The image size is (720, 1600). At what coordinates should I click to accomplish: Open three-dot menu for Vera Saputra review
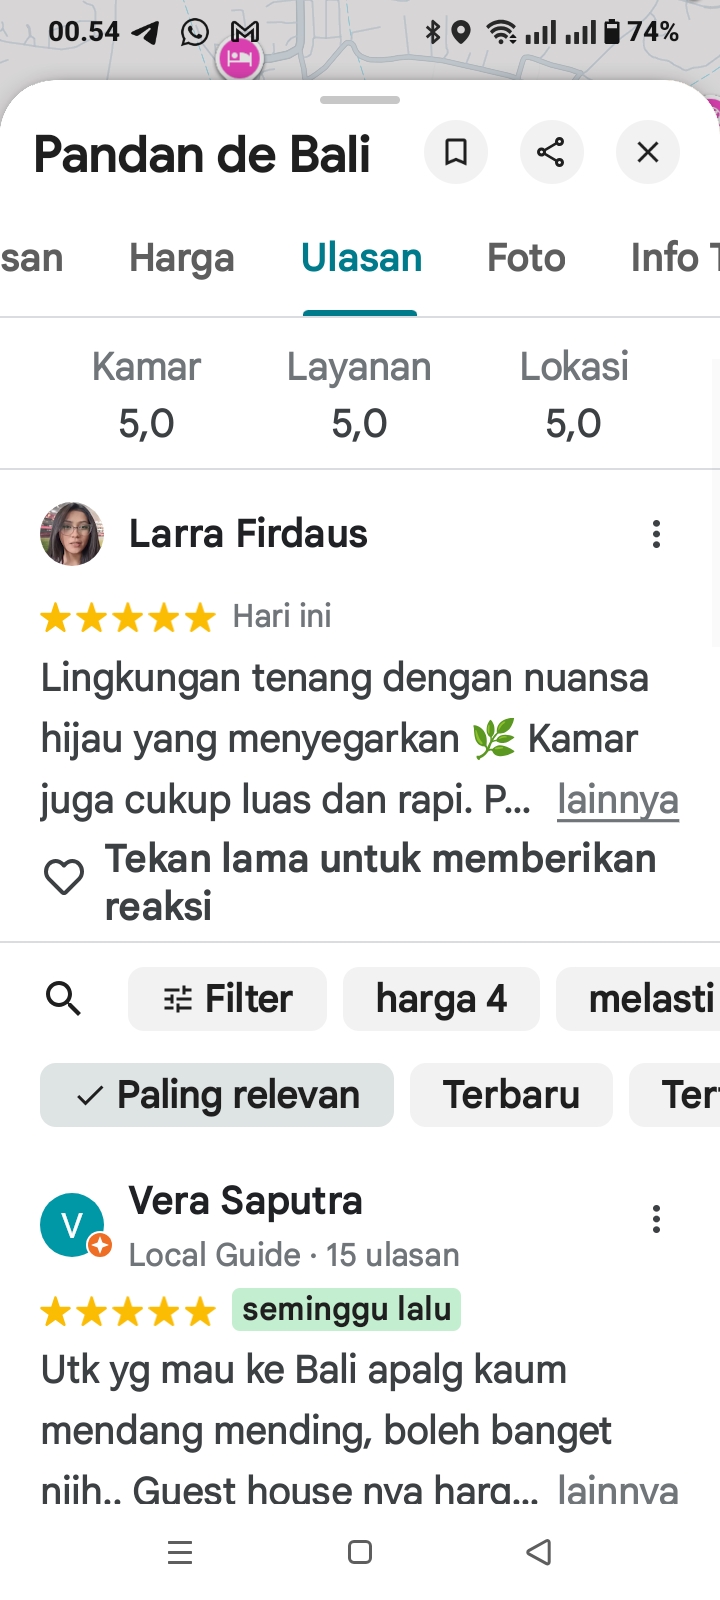coord(656,1219)
